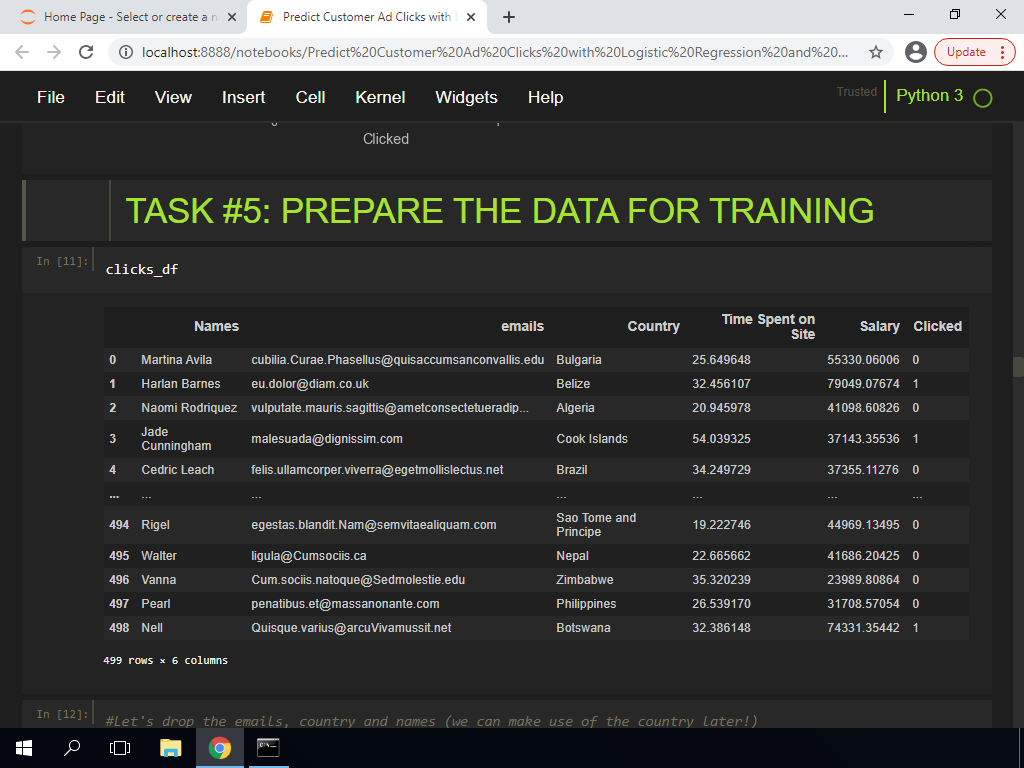The width and height of the screenshot is (1024, 768).
Task: Click the Python 3 kernel indicator circle
Action: pyautogui.click(x=982, y=98)
